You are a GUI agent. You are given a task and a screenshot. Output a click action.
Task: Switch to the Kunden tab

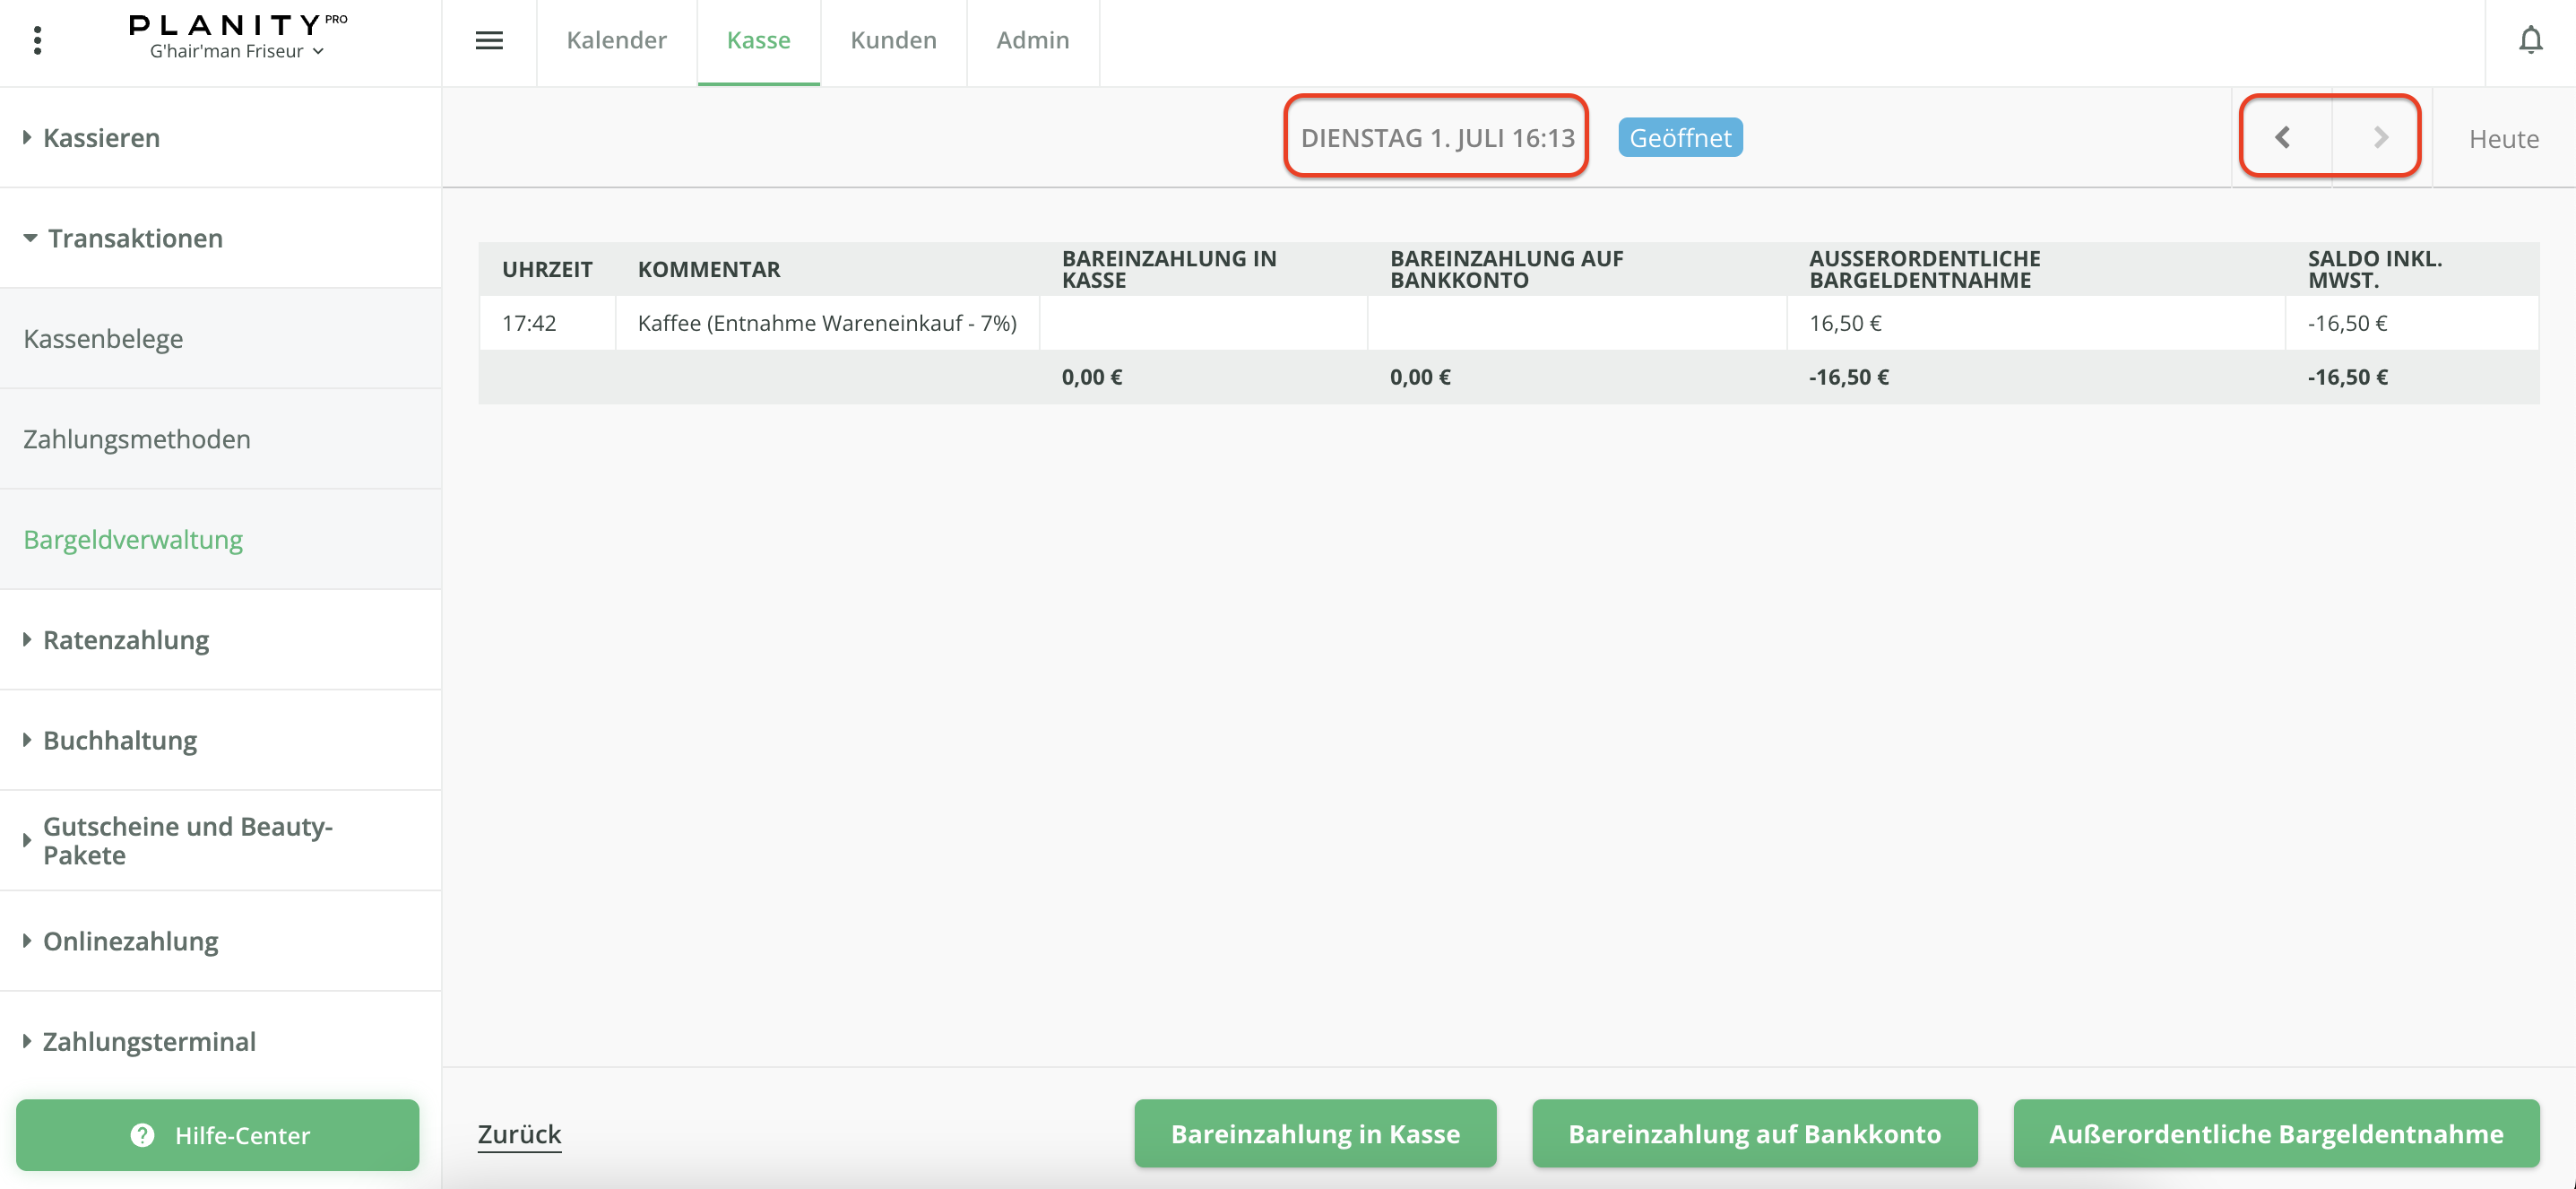click(x=893, y=41)
